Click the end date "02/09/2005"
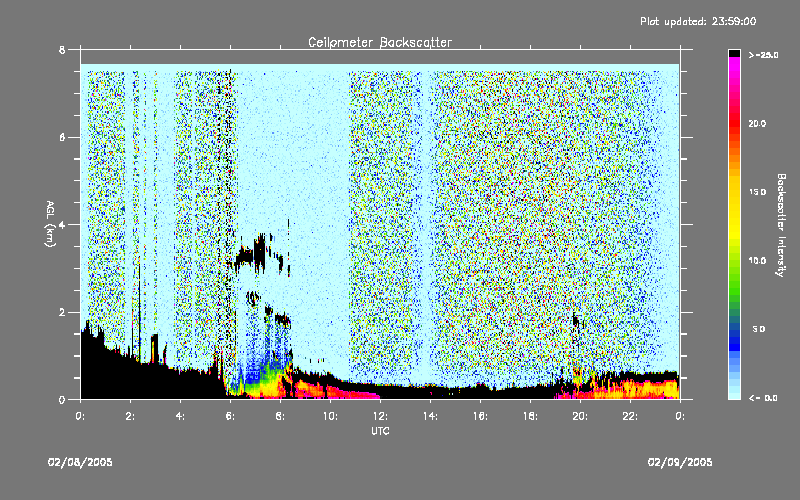The height and width of the screenshot is (500, 800). tap(680, 462)
